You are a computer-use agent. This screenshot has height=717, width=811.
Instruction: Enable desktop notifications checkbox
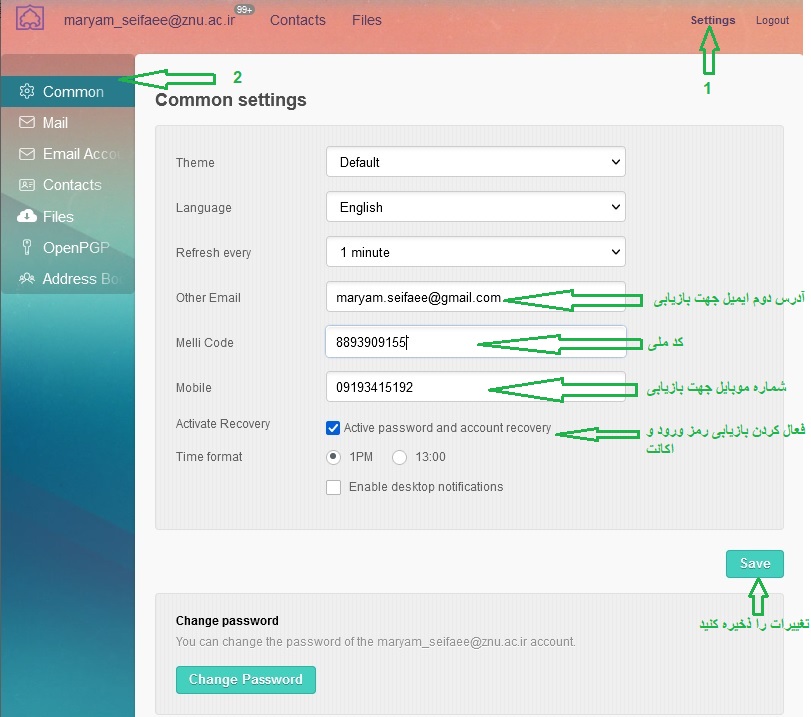click(x=334, y=487)
